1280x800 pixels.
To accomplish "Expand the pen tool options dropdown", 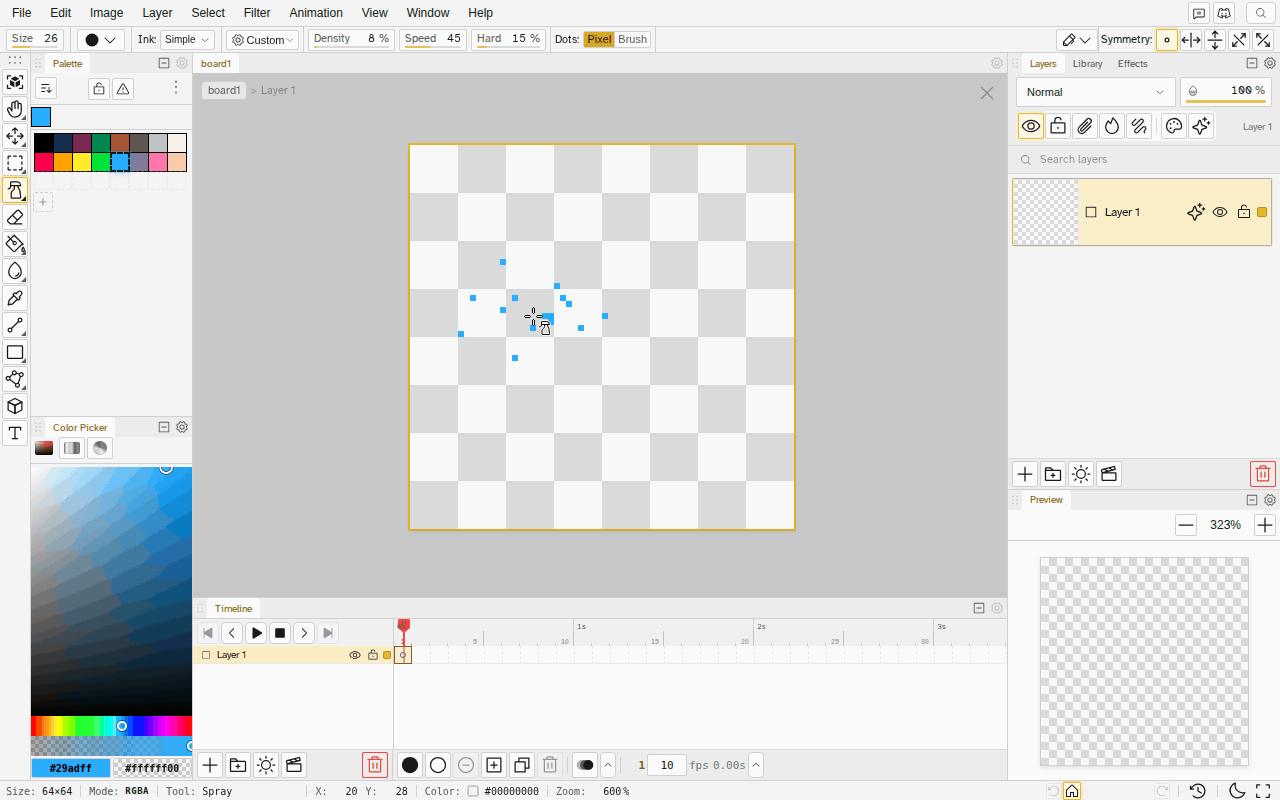I will 1076,40.
